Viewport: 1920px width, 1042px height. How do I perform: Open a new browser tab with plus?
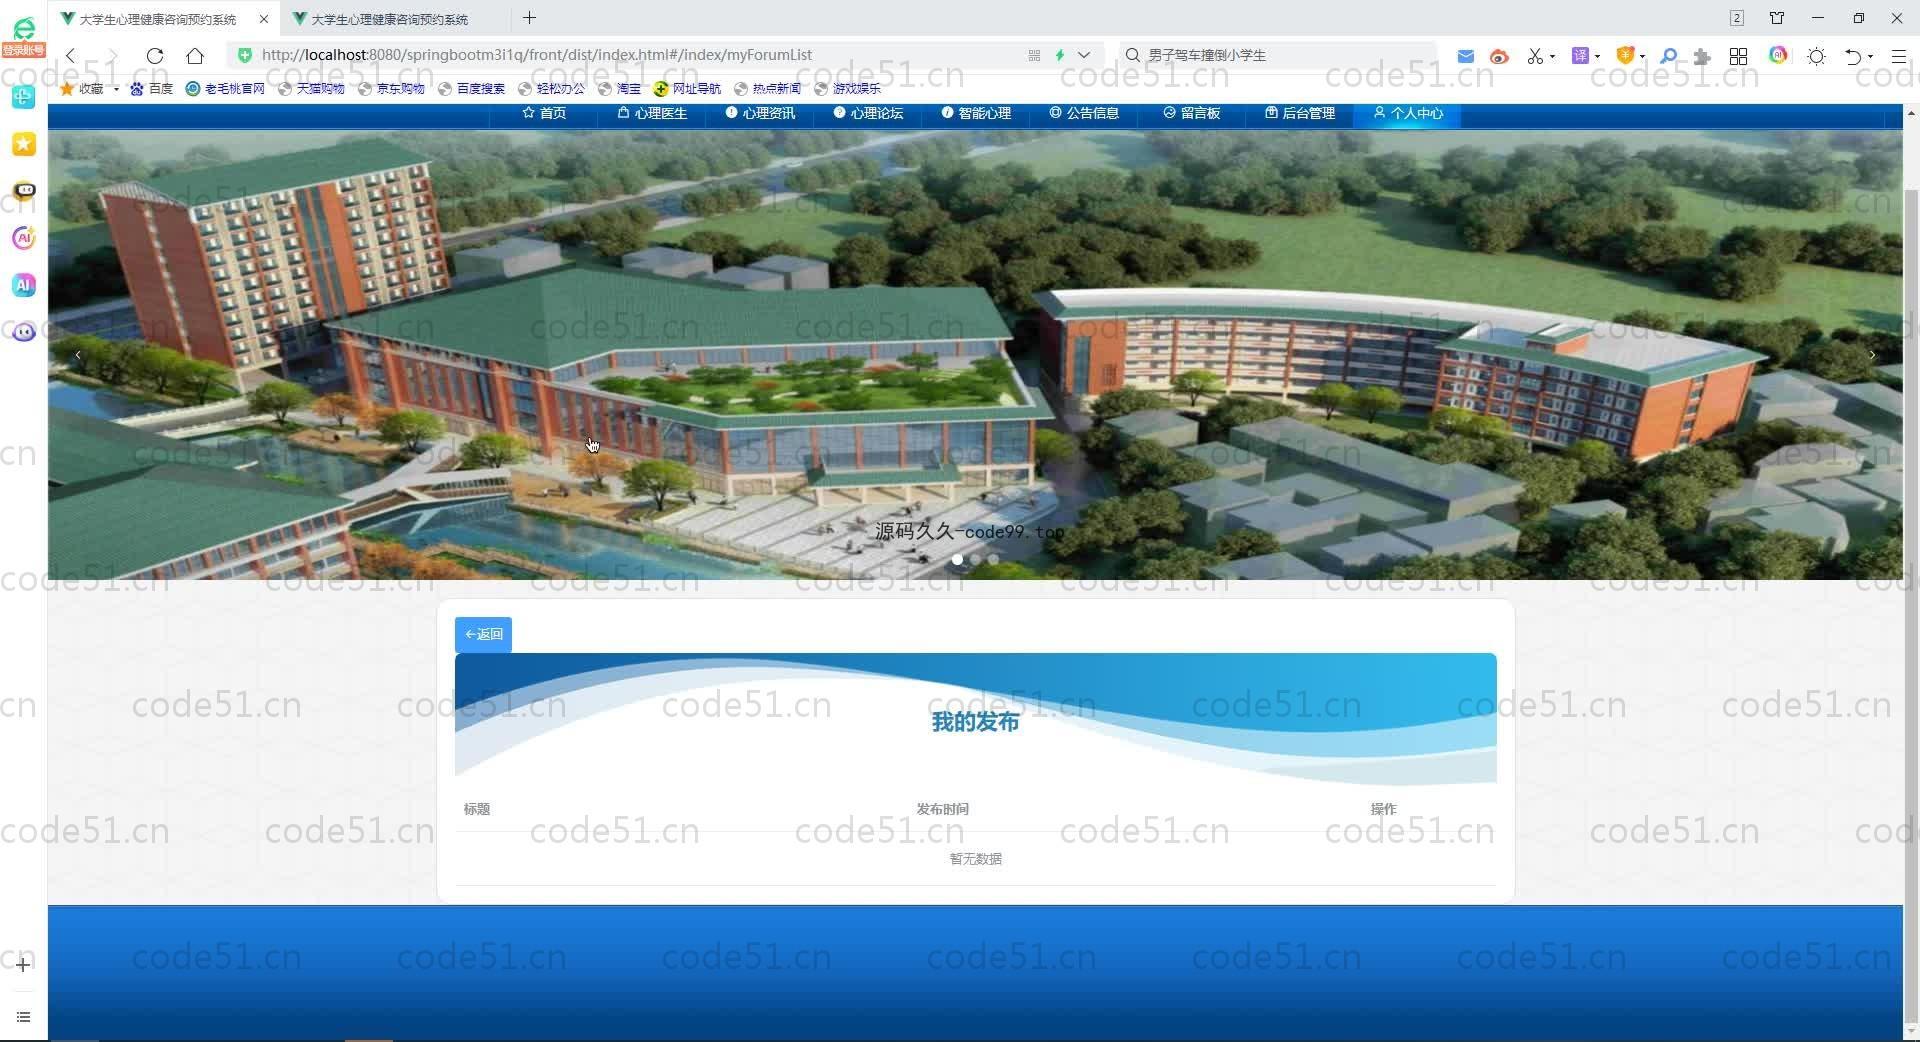click(530, 18)
